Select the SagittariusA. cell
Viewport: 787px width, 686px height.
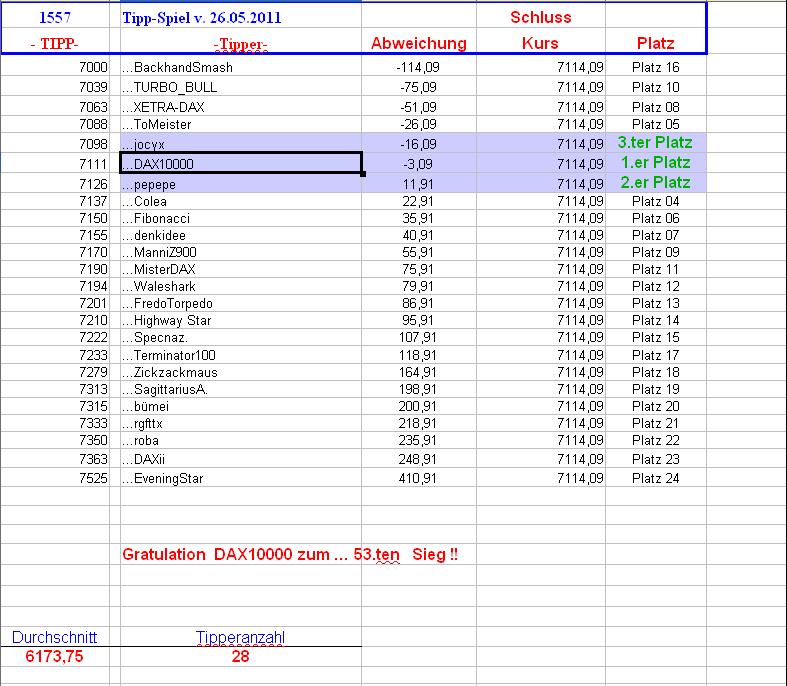pos(241,389)
